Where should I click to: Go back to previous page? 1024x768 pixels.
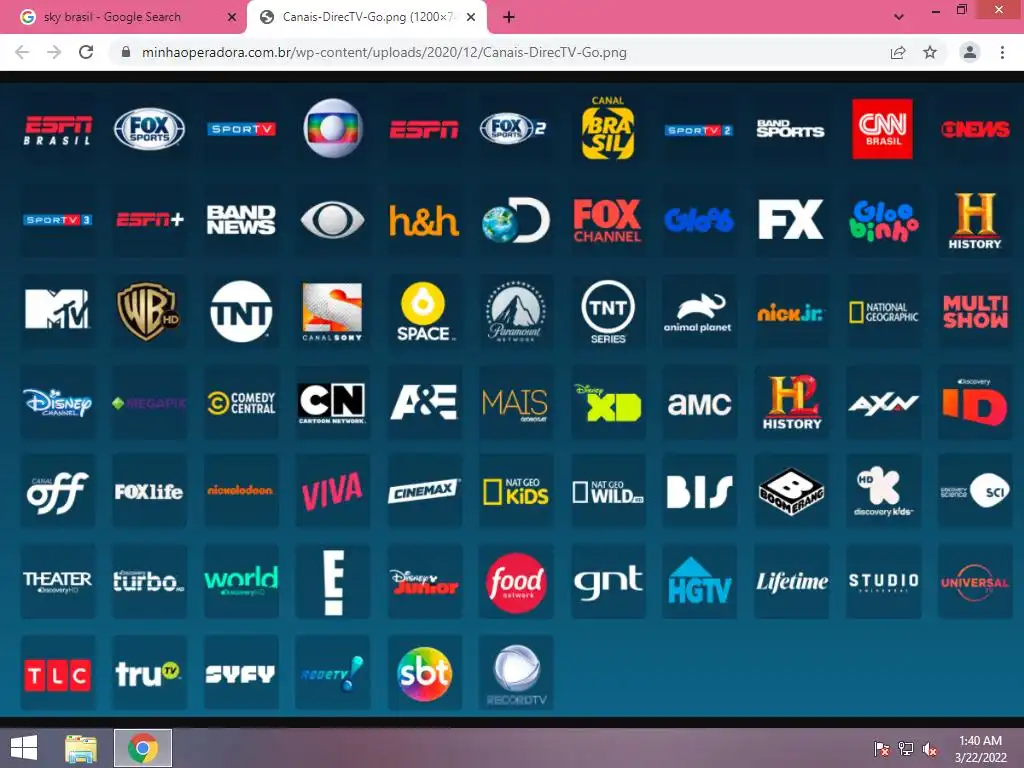tap(22, 52)
